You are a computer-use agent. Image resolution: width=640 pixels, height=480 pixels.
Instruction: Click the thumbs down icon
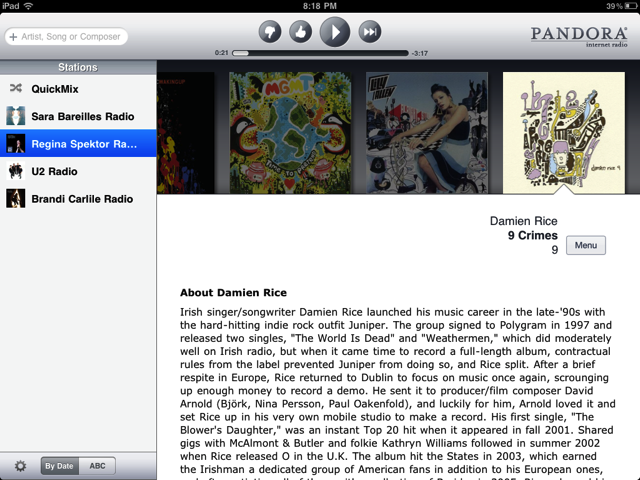270,32
